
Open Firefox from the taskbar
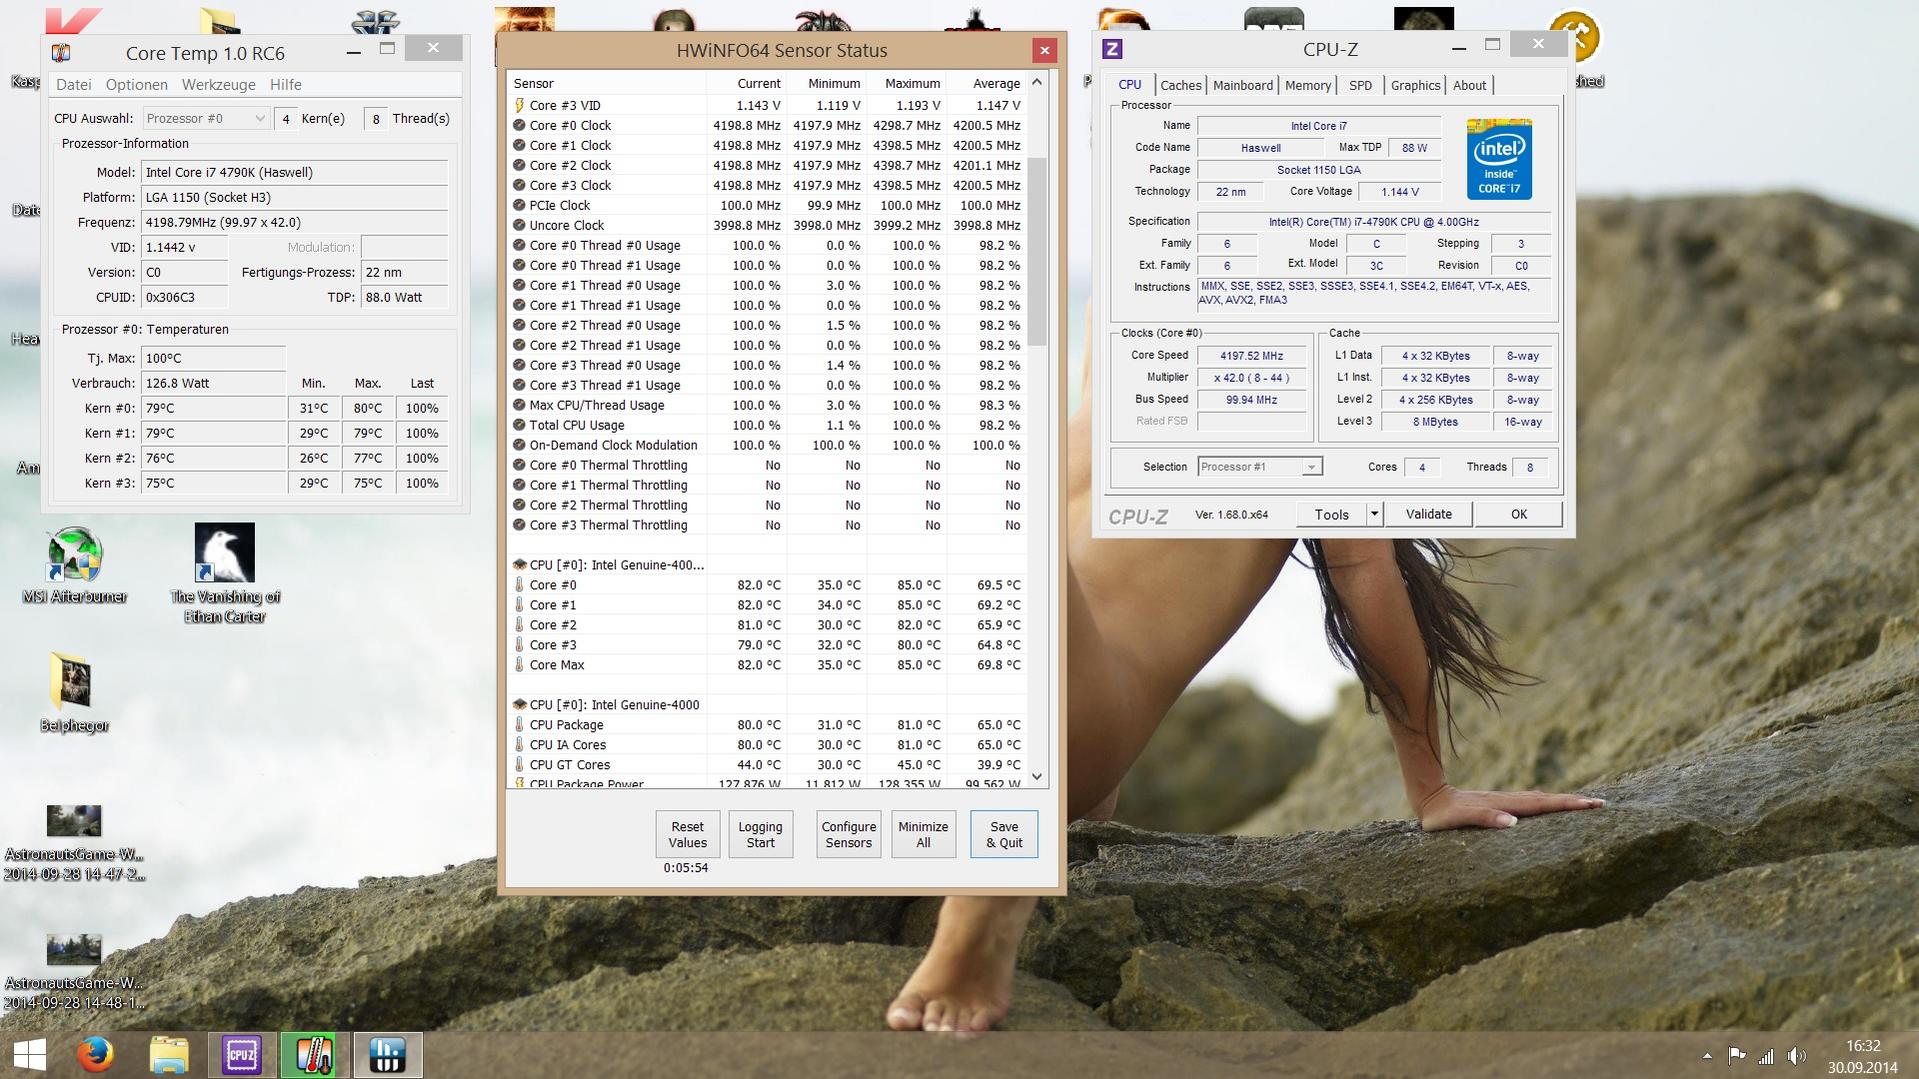click(95, 1055)
